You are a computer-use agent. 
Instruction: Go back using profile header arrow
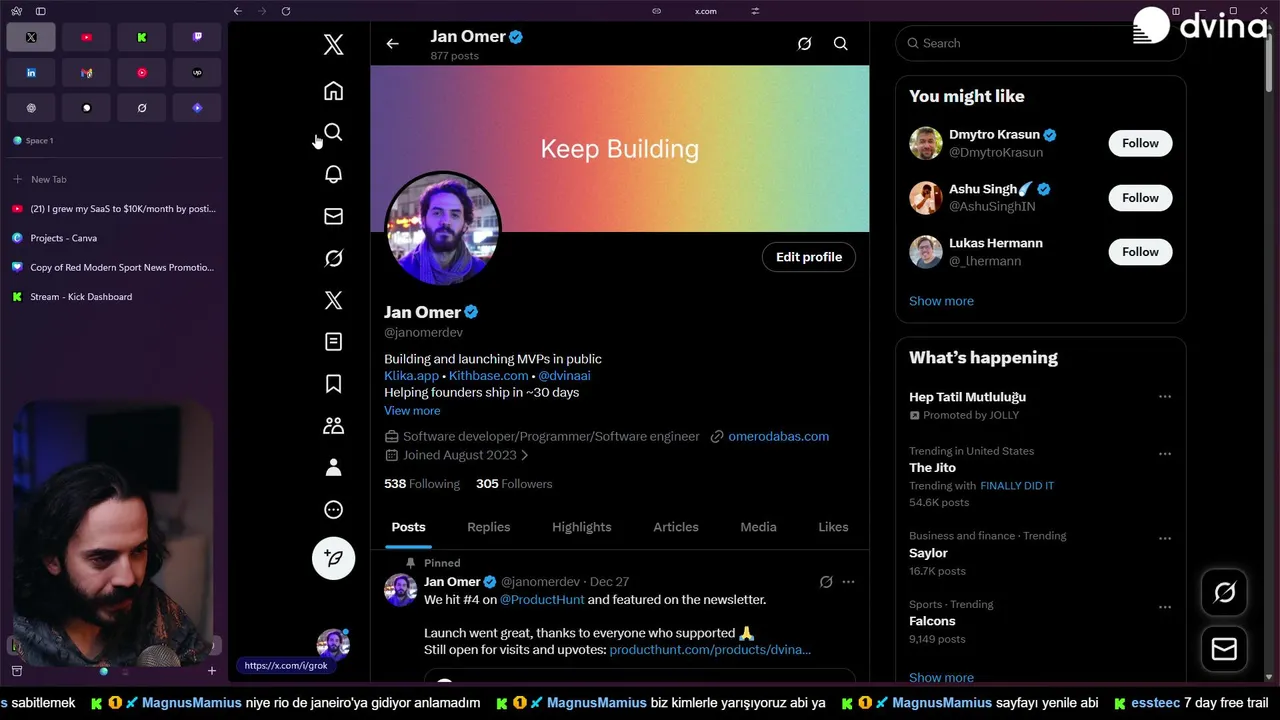[392, 44]
